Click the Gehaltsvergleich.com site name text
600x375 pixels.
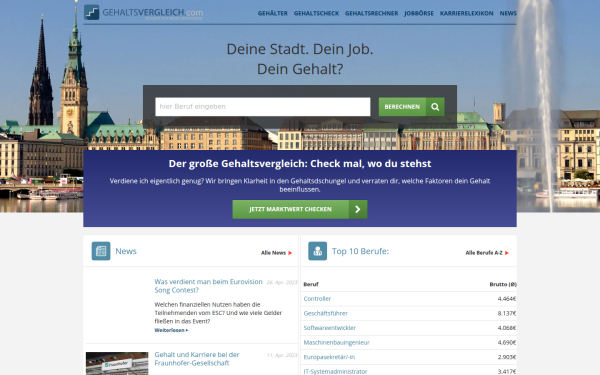153,13
